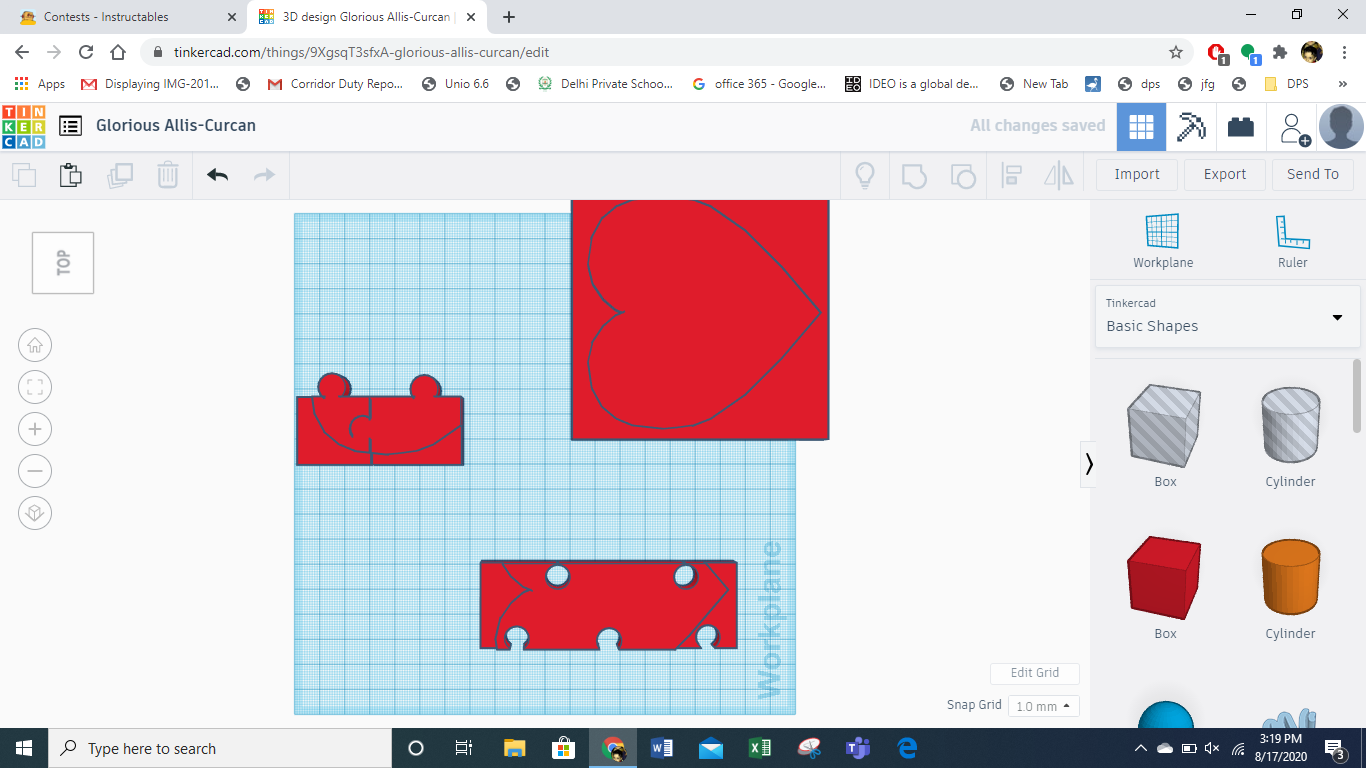
Task: Click the Home view button
Action: (x=35, y=345)
